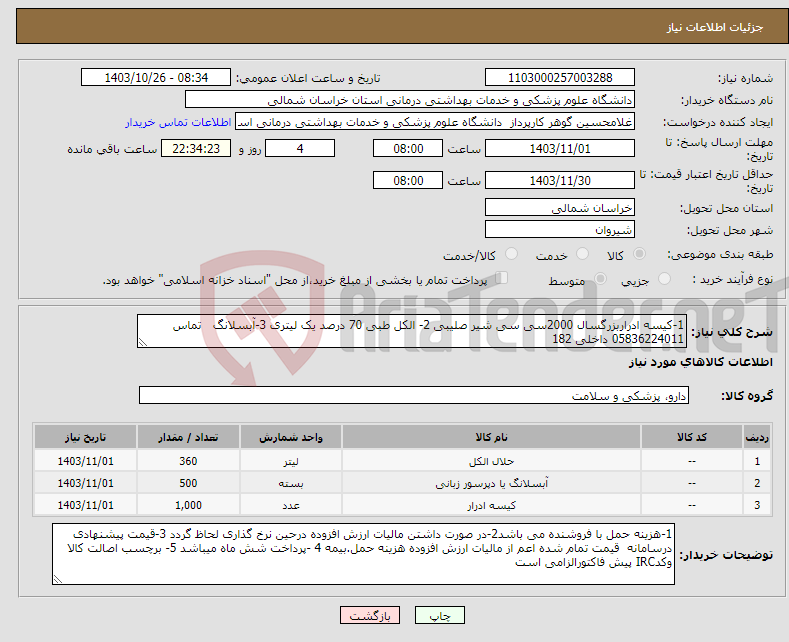Click the شماره نیاز field 1103000257003288
Viewport: 789px width, 642px height.
(x=560, y=78)
